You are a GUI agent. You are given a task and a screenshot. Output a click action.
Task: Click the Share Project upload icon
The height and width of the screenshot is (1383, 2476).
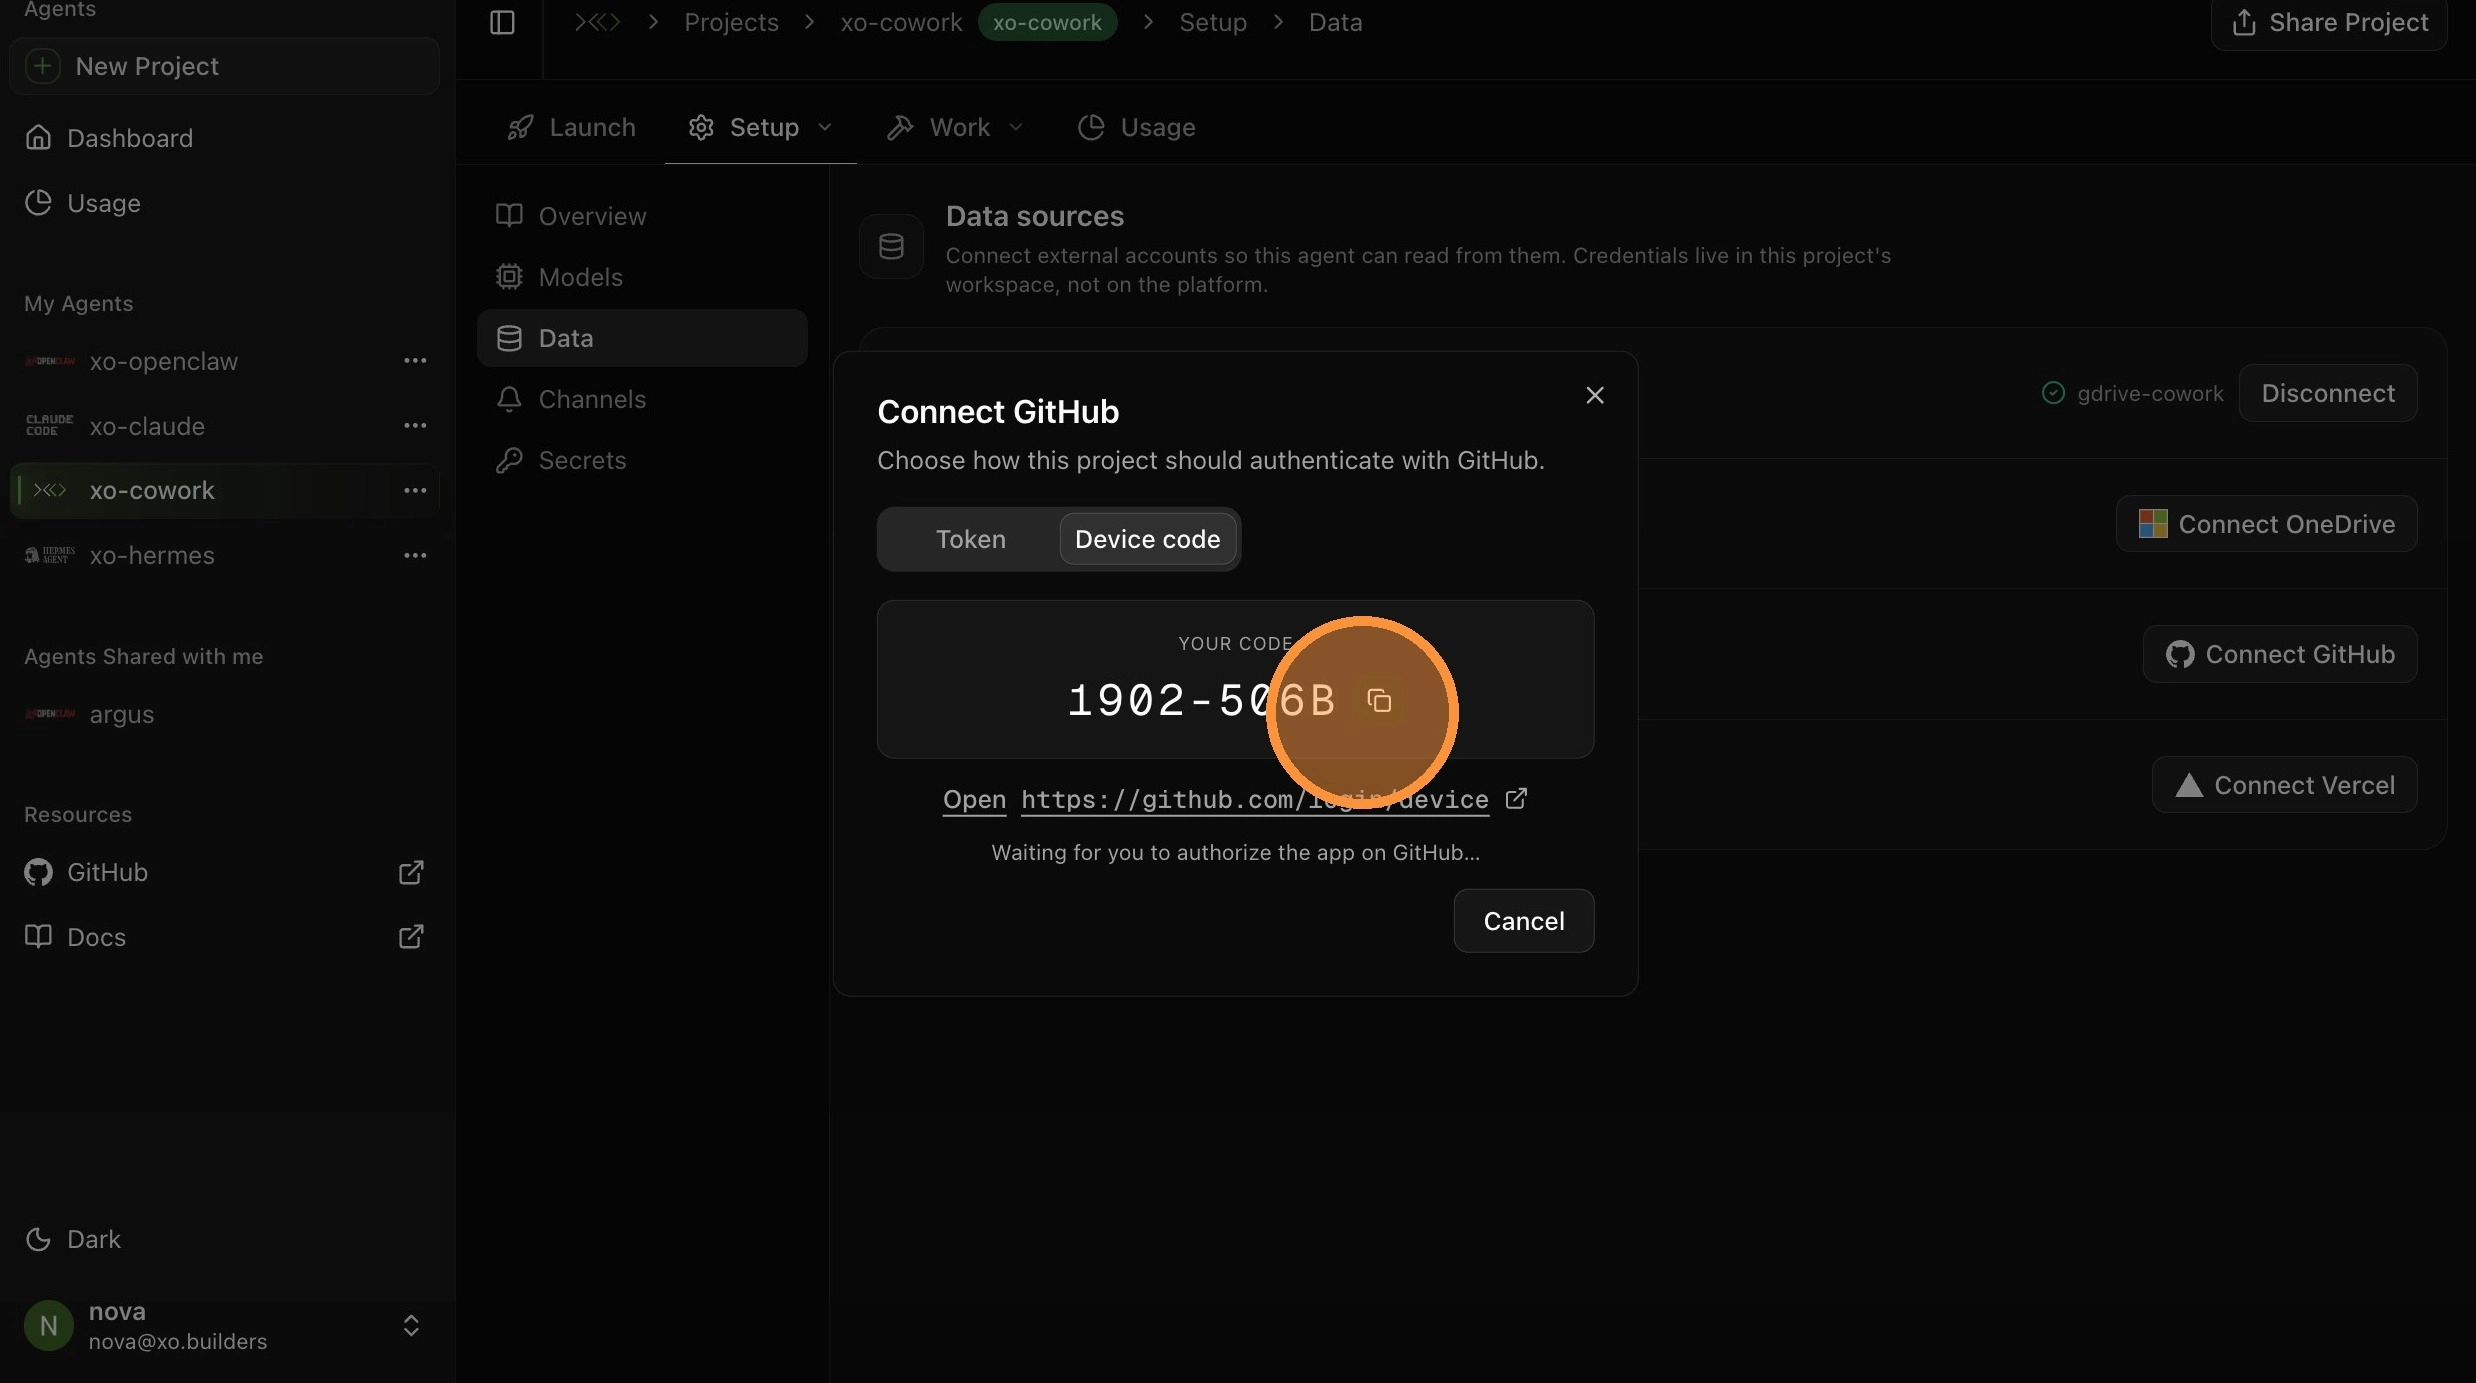2244,22
